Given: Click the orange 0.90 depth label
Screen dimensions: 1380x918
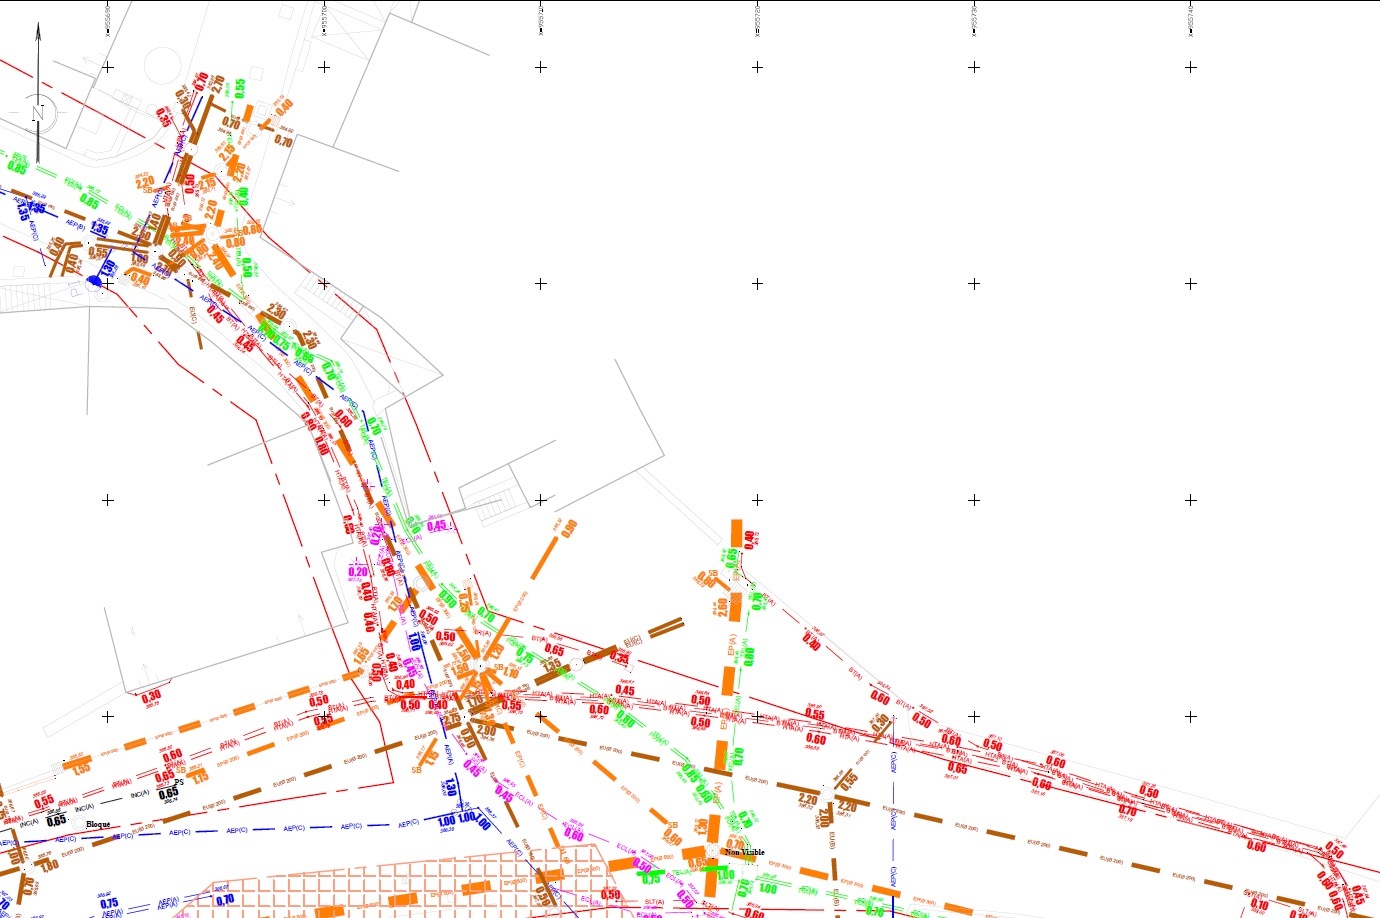Looking at the screenshot, I should click(x=570, y=528).
